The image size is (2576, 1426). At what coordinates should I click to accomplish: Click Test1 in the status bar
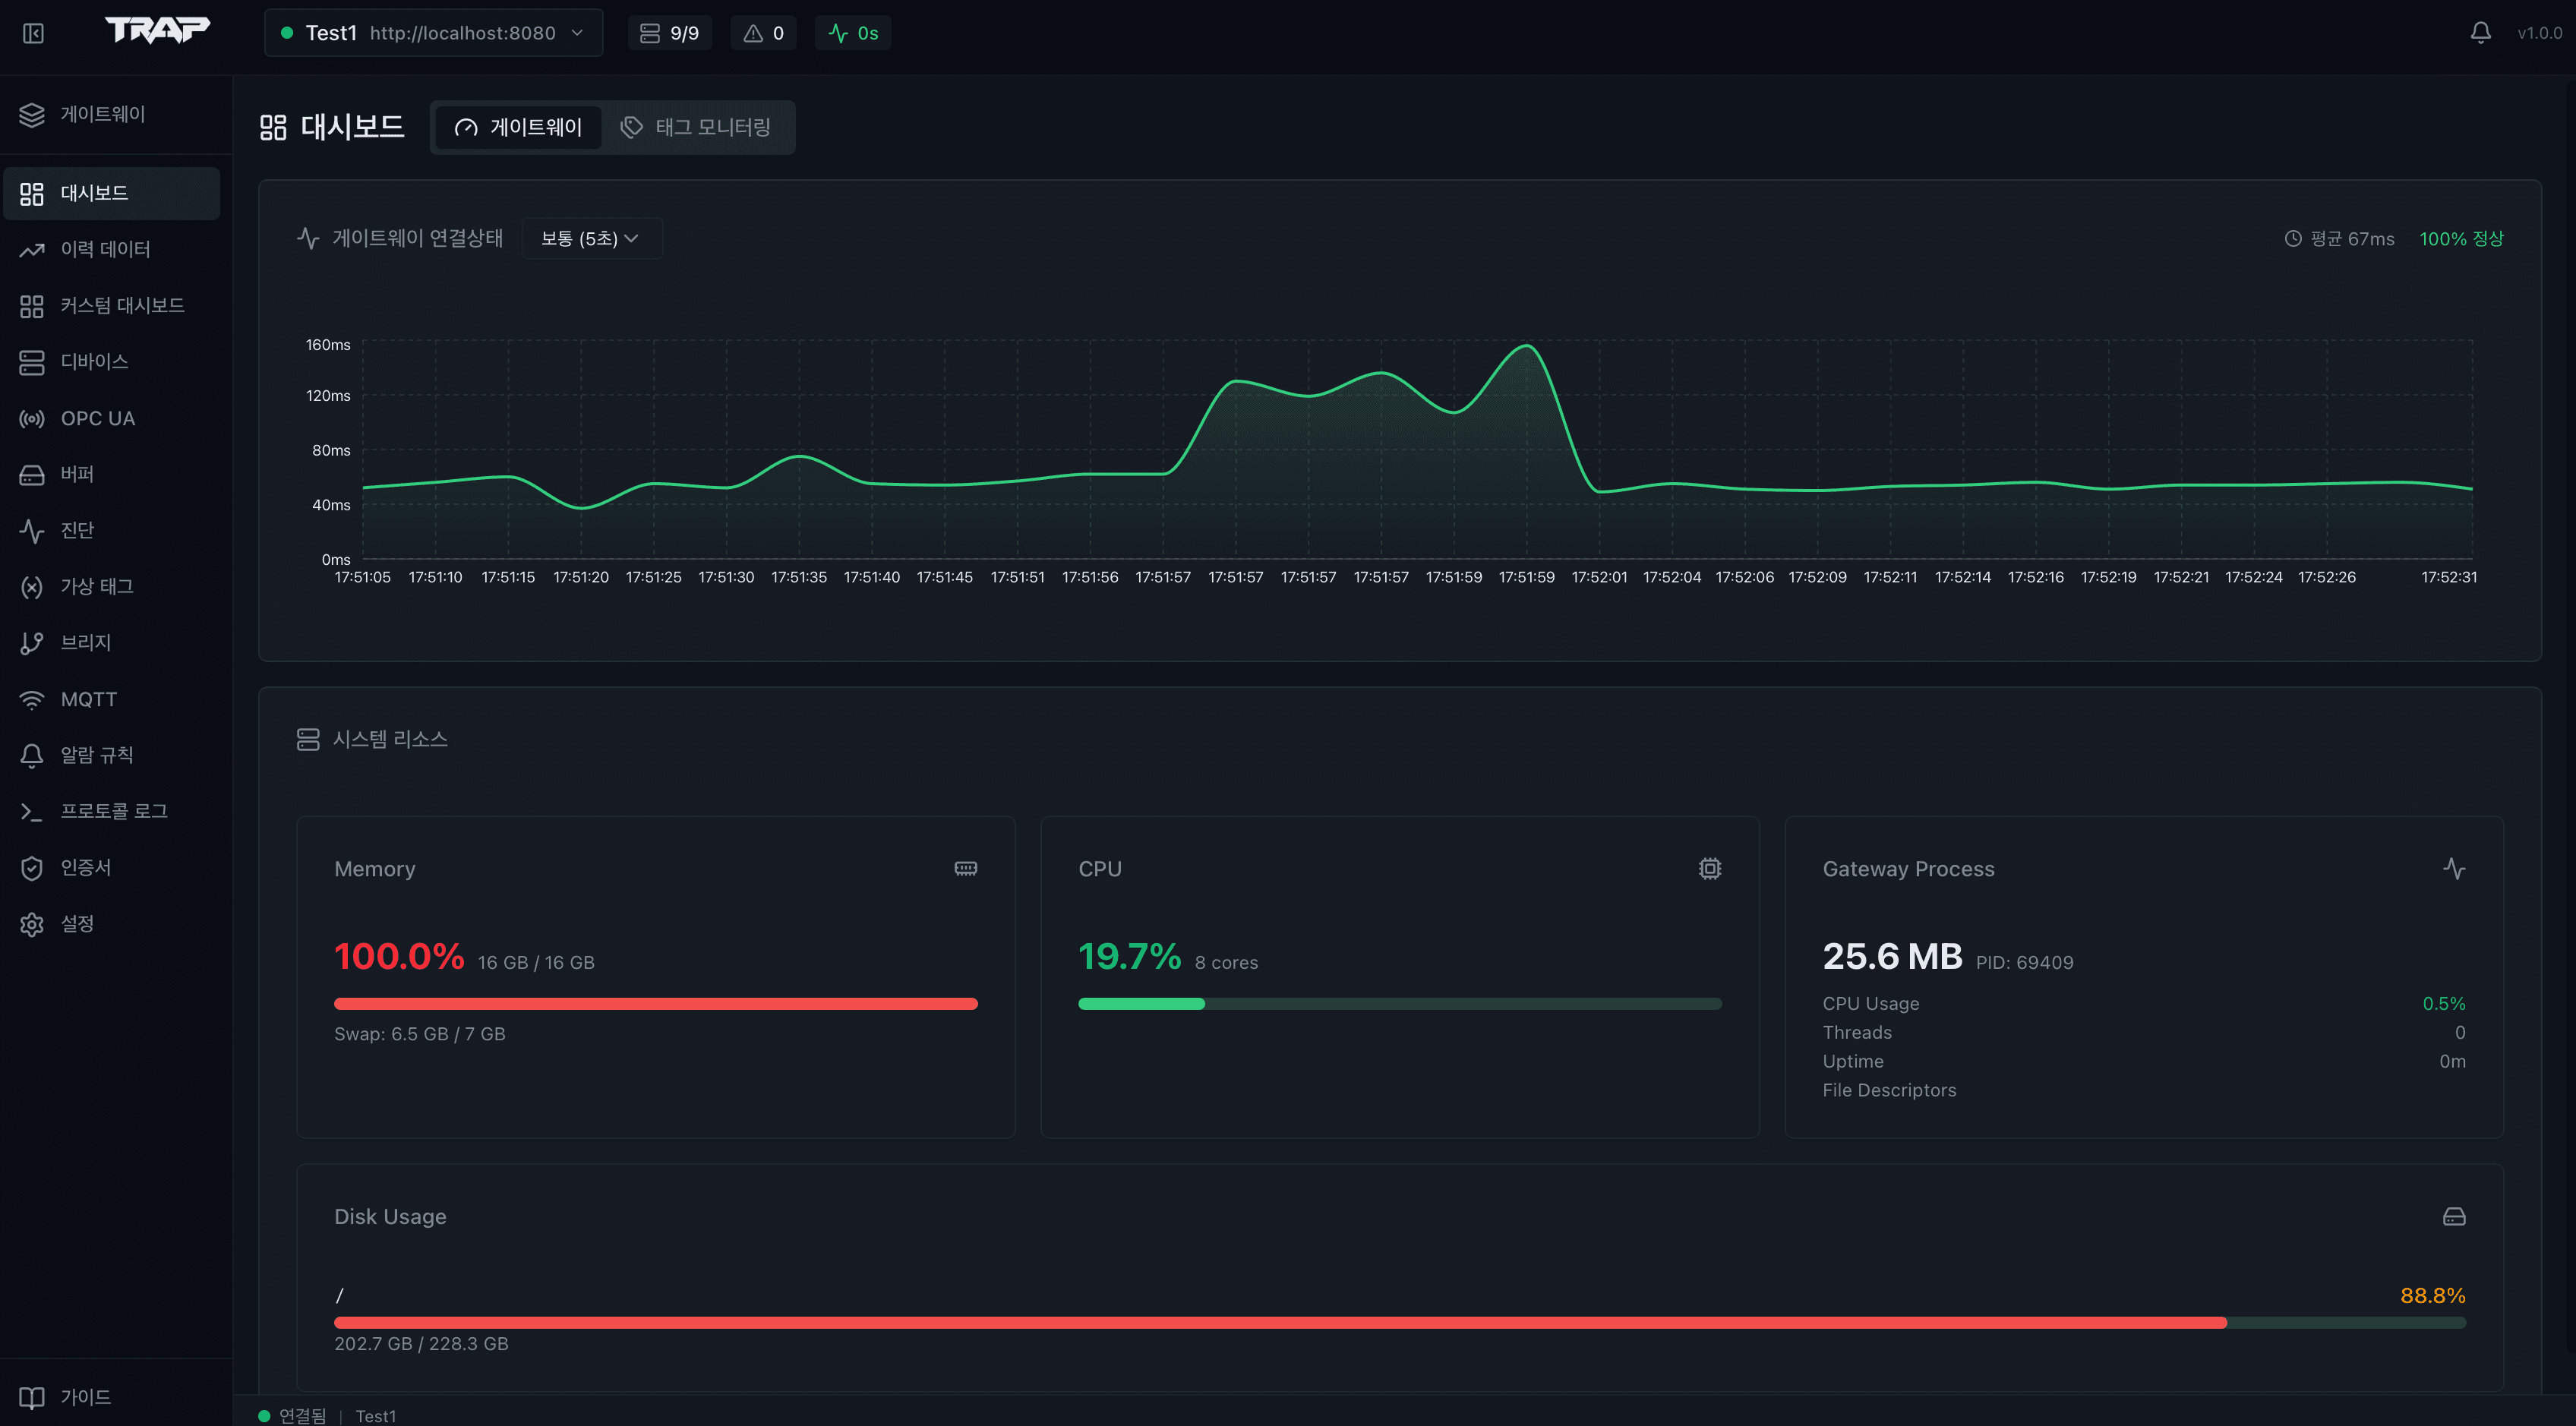pos(376,1416)
